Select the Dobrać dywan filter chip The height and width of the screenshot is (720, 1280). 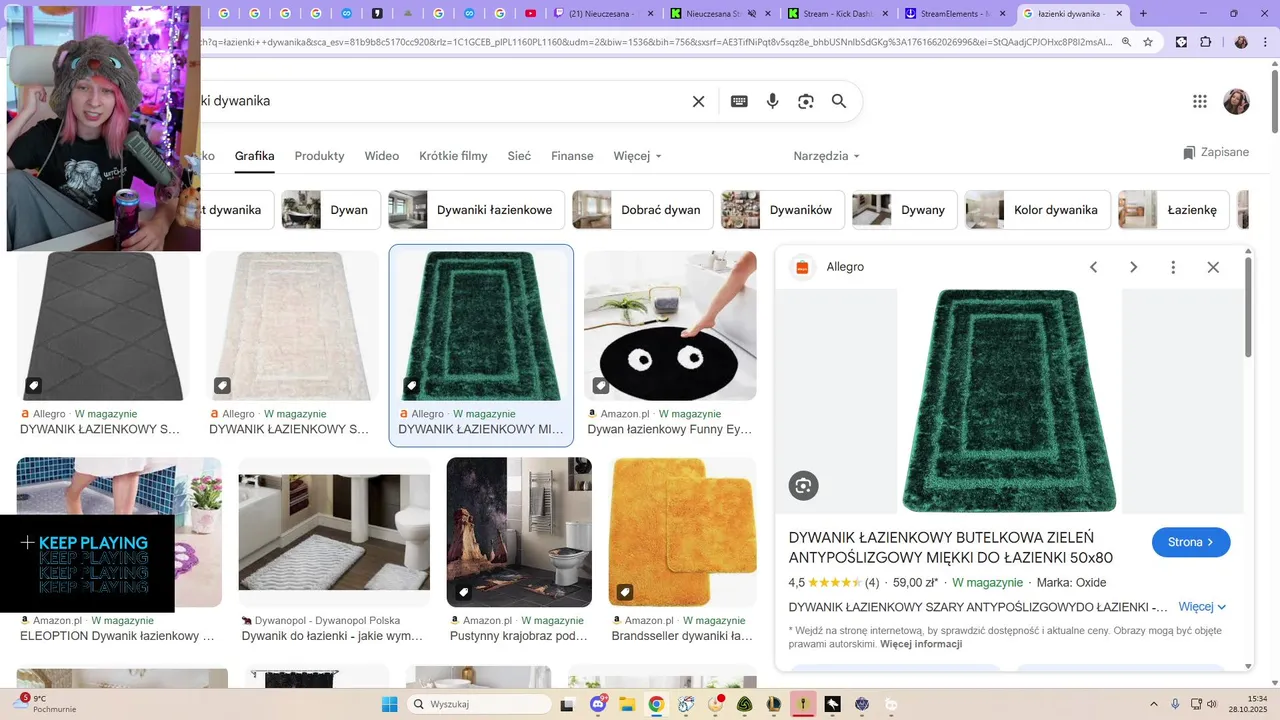point(643,210)
